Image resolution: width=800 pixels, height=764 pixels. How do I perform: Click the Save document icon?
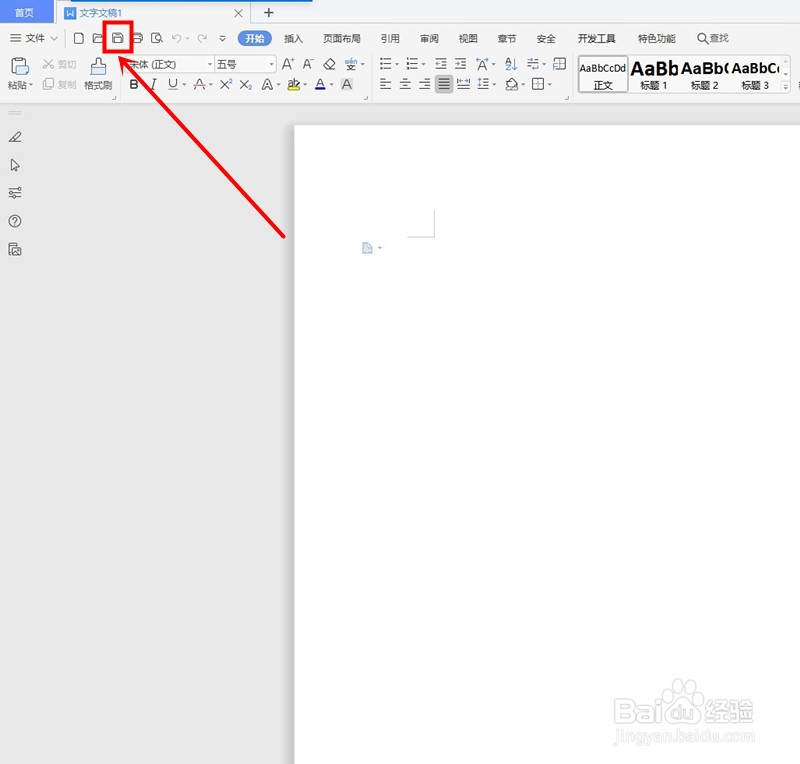click(x=118, y=38)
